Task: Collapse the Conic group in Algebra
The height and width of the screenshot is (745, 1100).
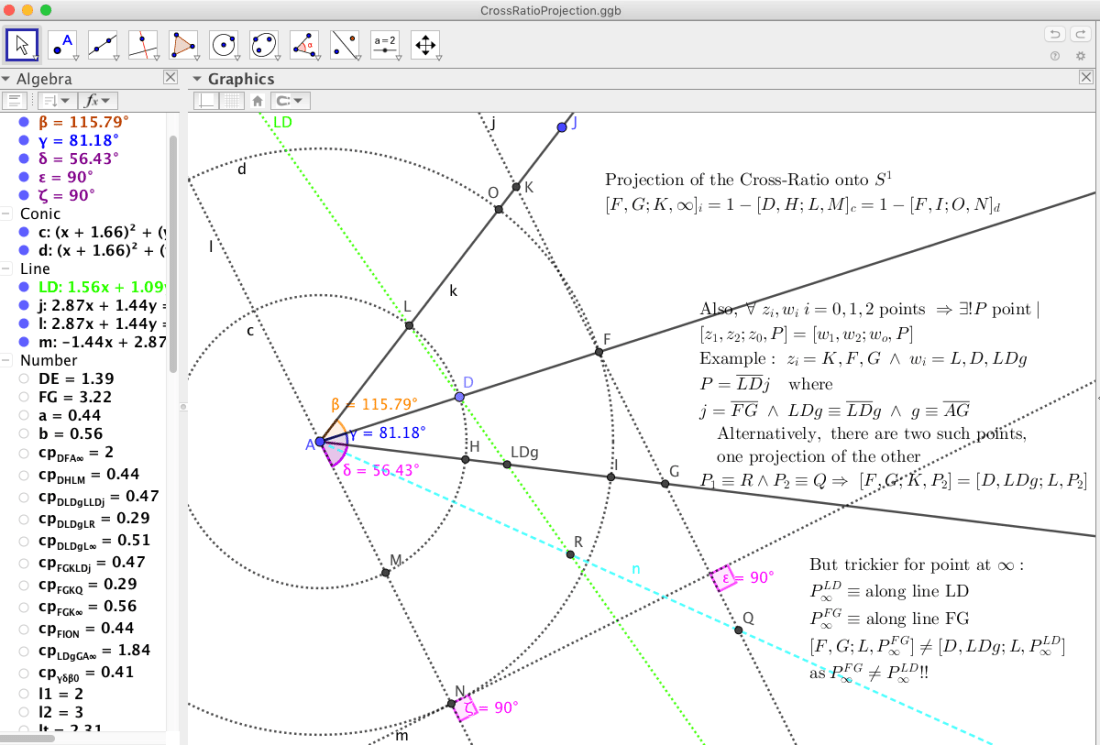Action: pyautogui.click(x=8, y=214)
